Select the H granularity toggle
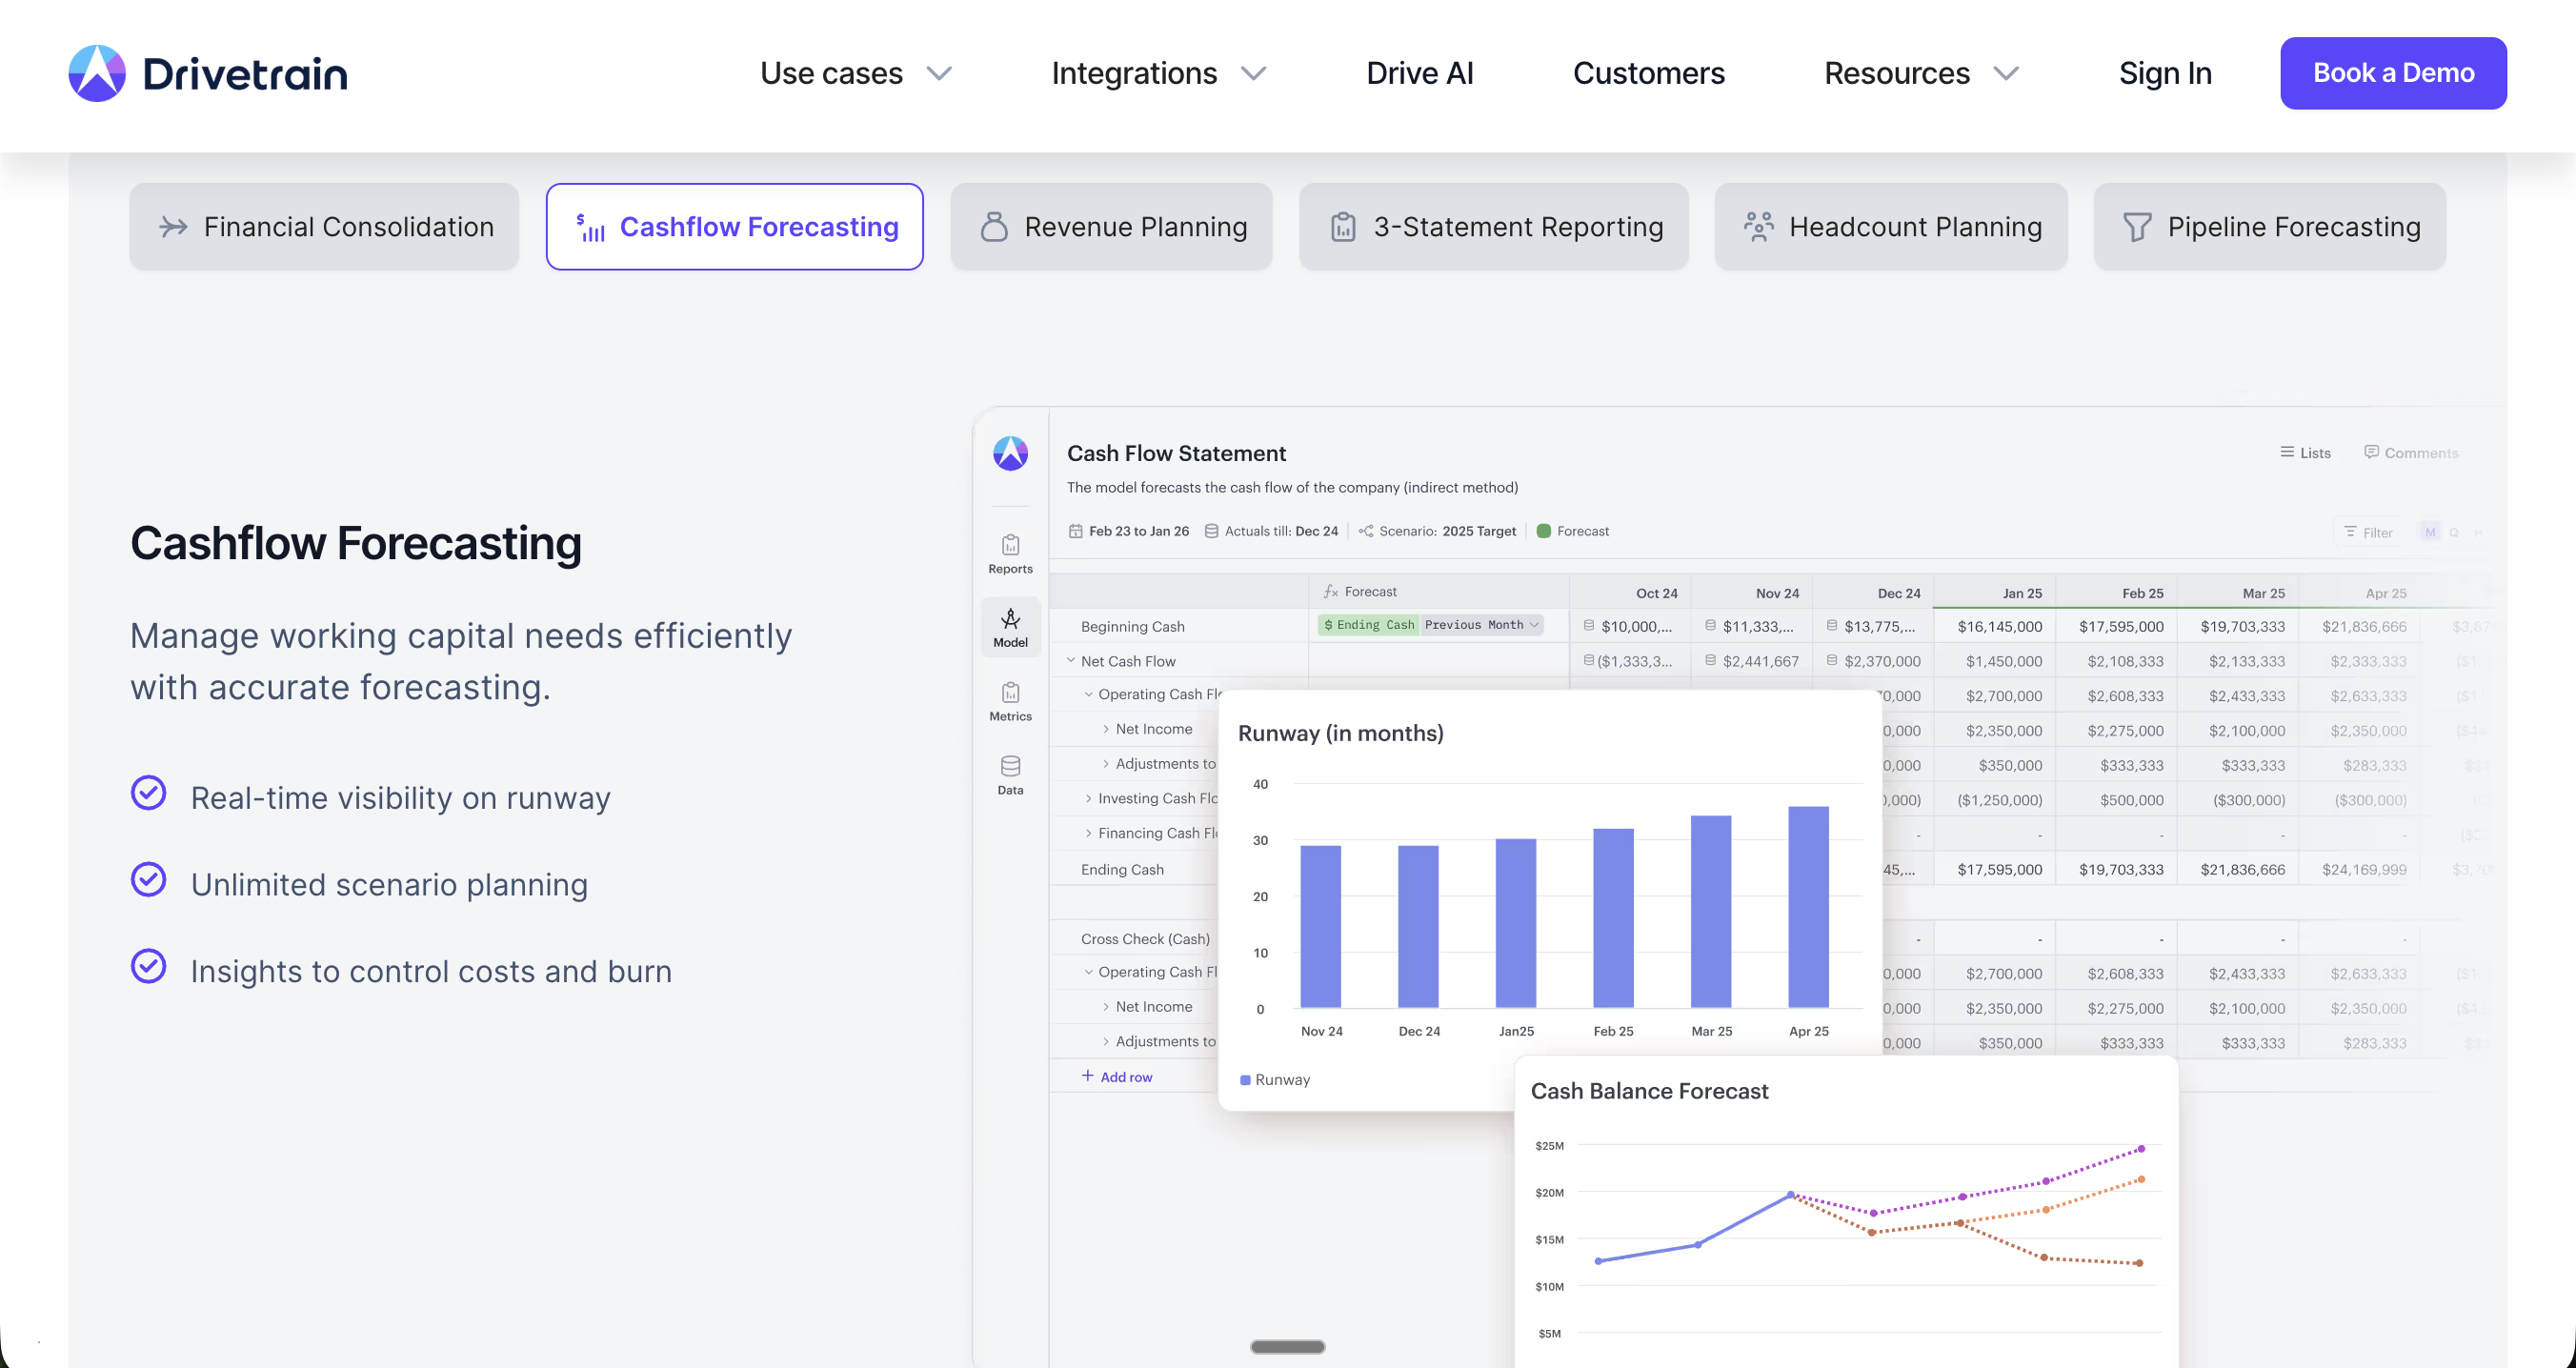 pos(2478,533)
